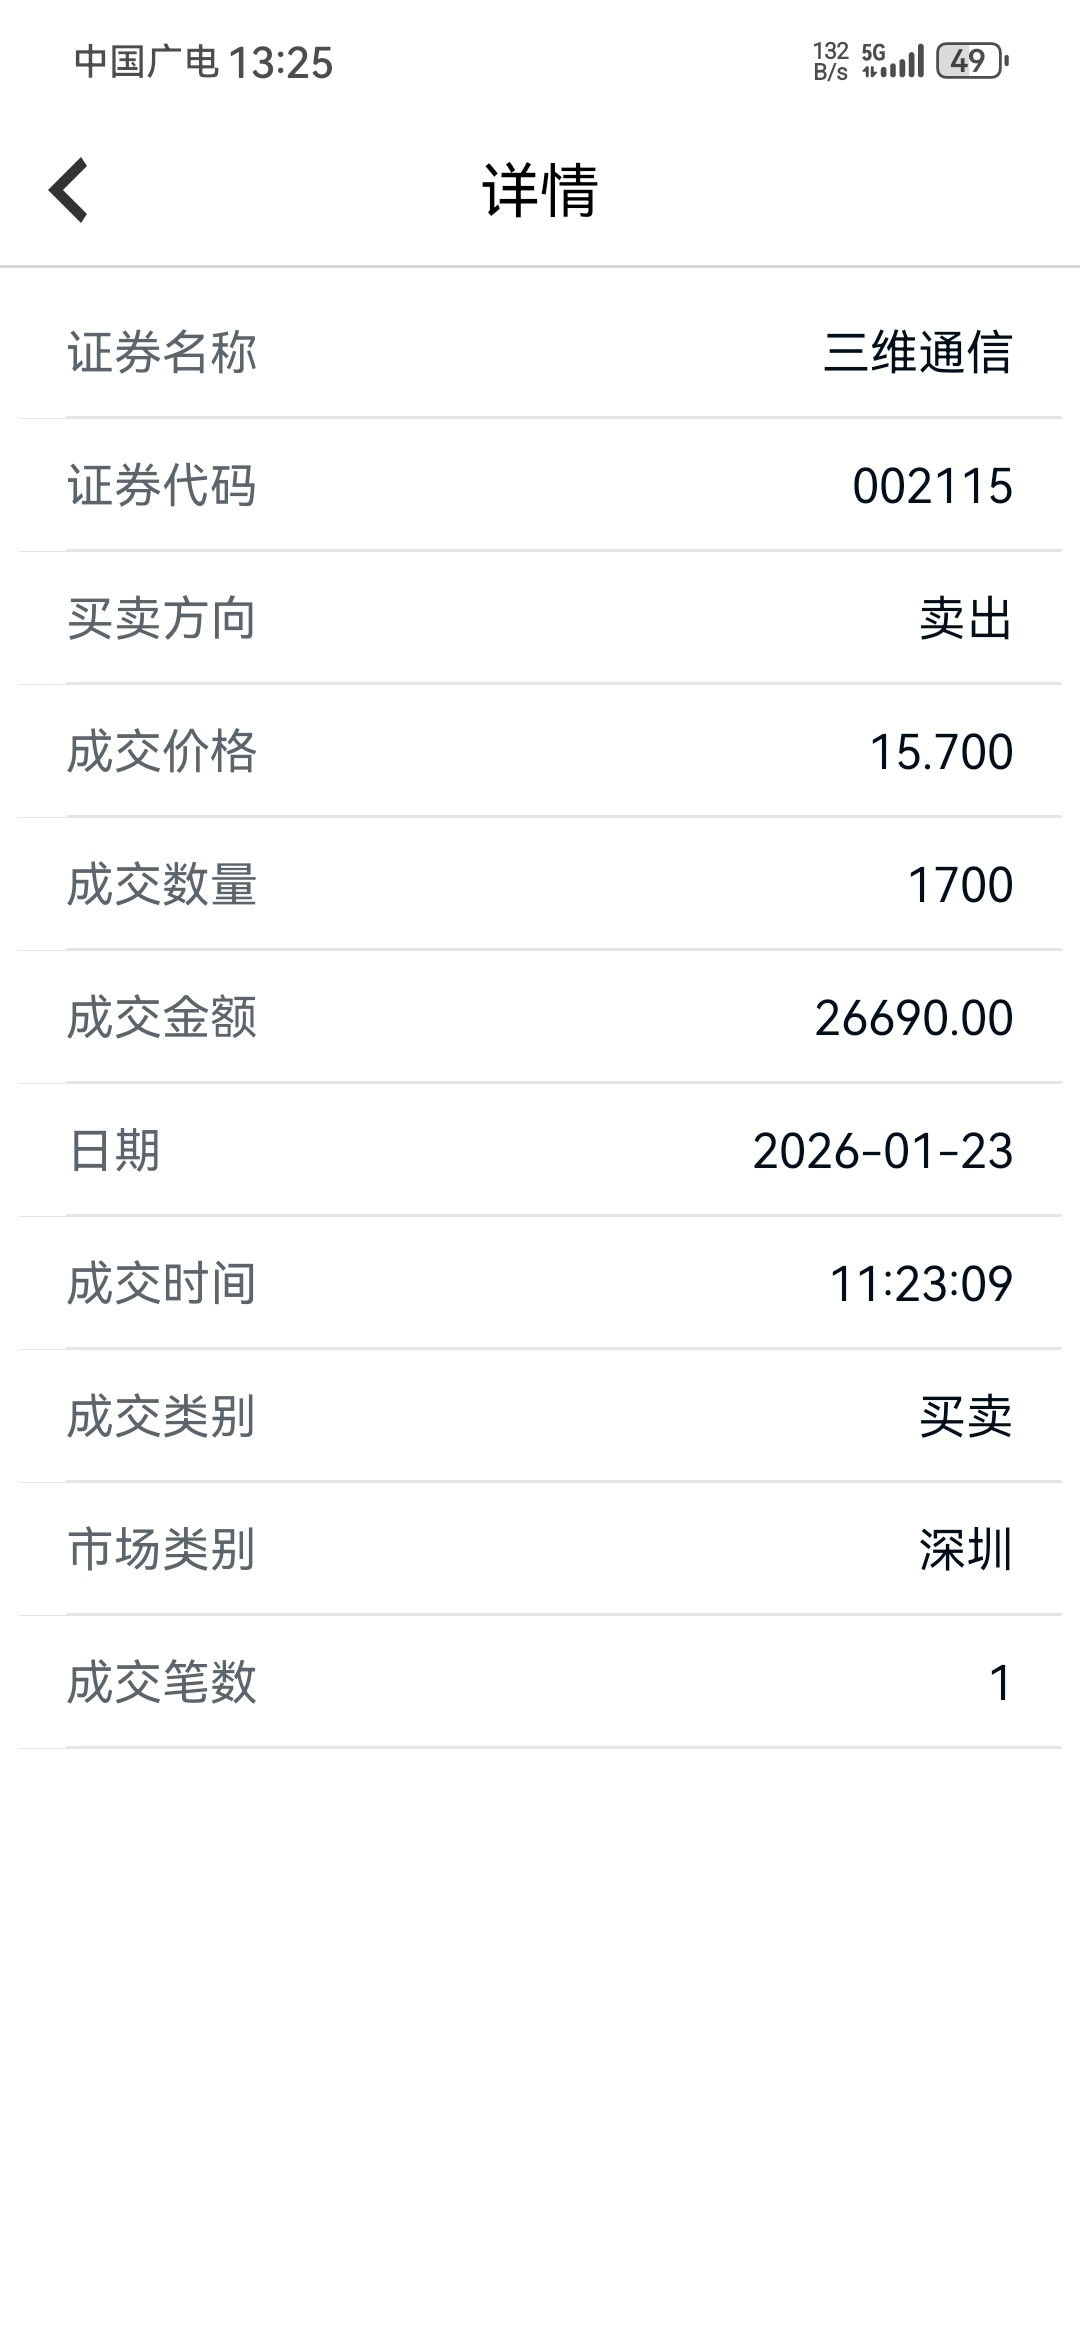
Task: Tap the 成交数量 value 1700
Action: coord(960,885)
